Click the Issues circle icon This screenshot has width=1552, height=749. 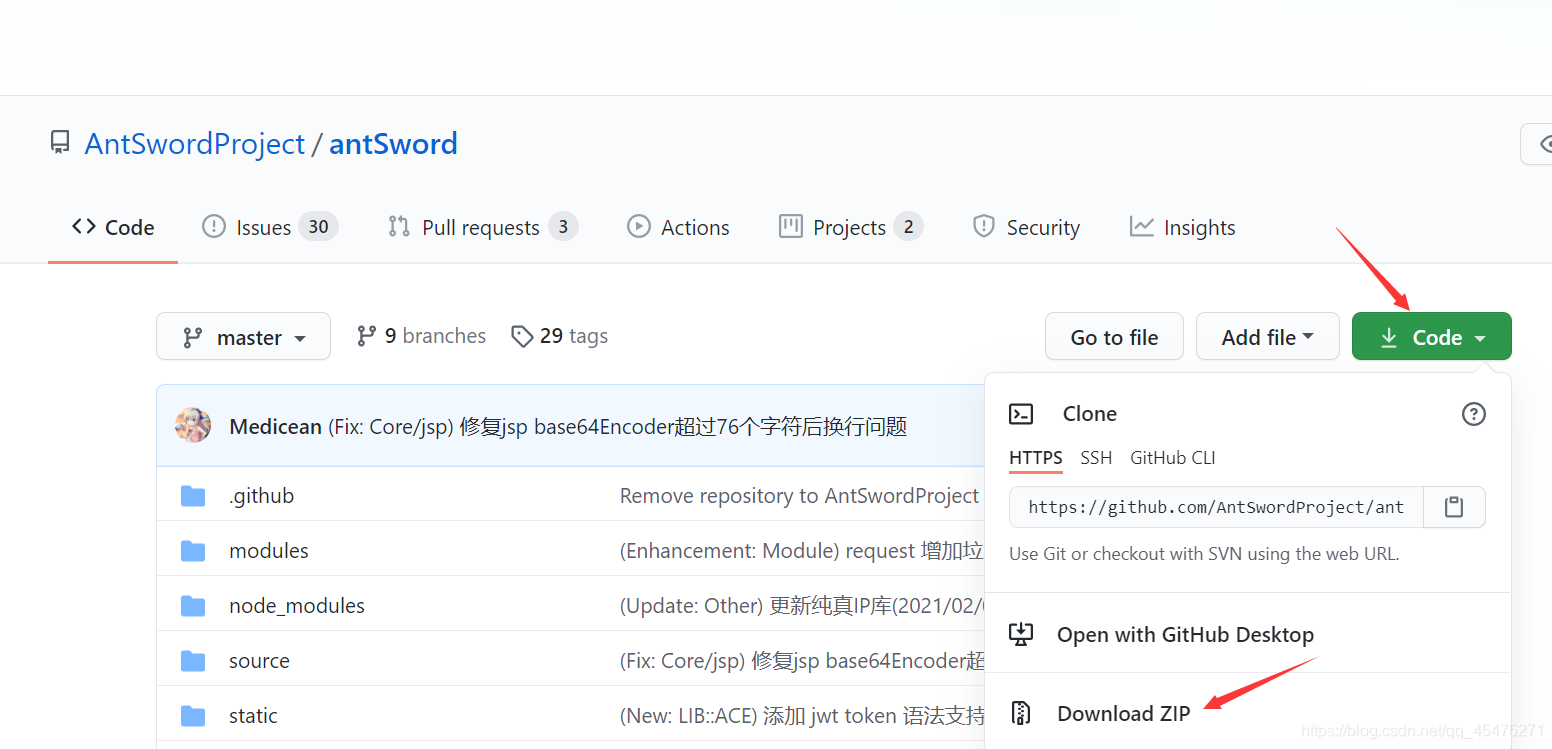pyautogui.click(x=213, y=226)
